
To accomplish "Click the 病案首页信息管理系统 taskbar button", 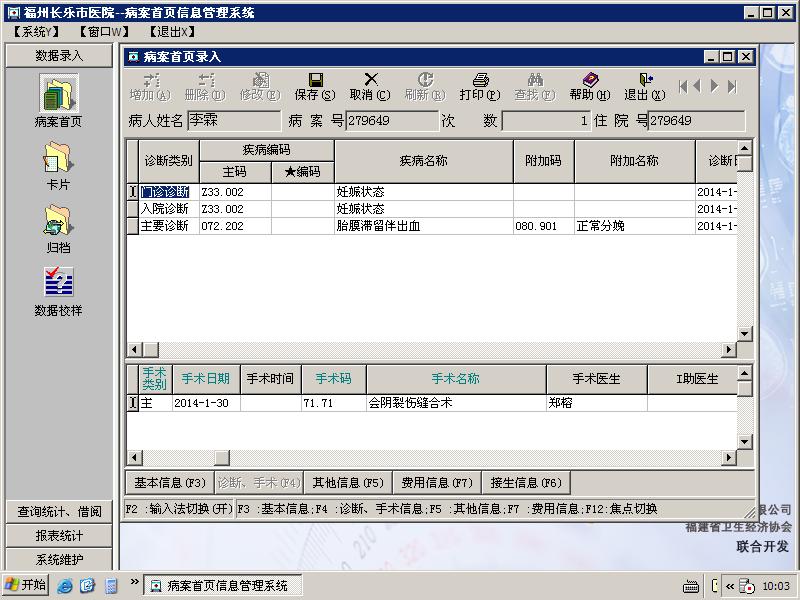I will [222, 585].
